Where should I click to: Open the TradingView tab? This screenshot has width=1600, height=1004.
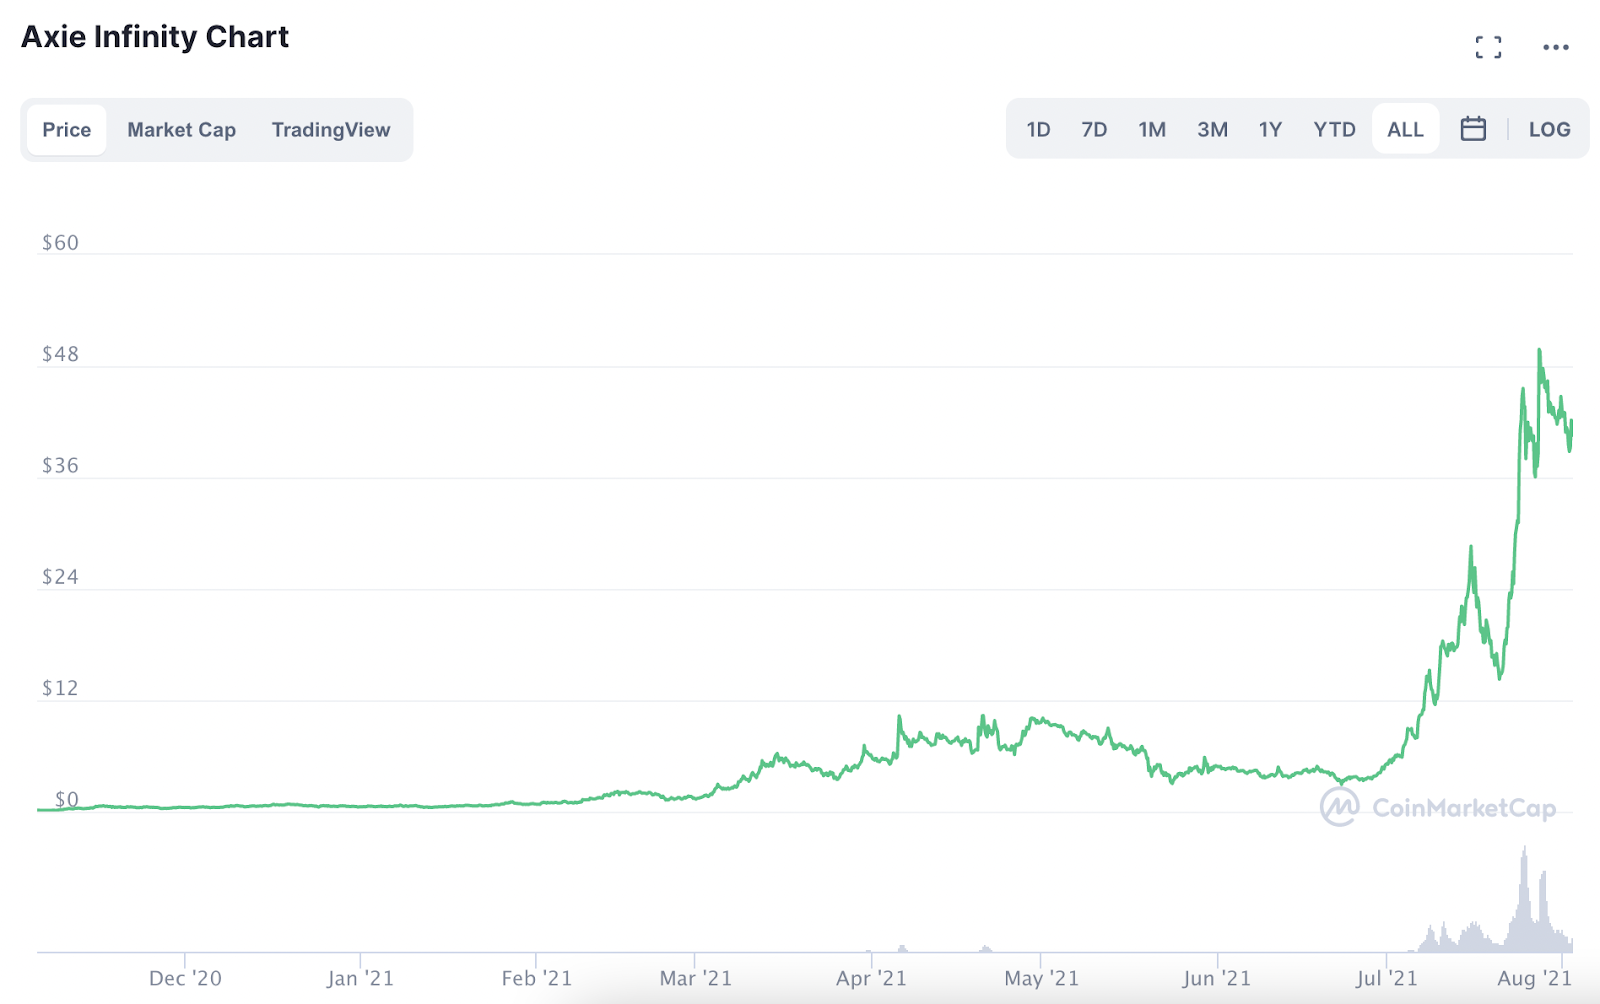click(x=331, y=130)
